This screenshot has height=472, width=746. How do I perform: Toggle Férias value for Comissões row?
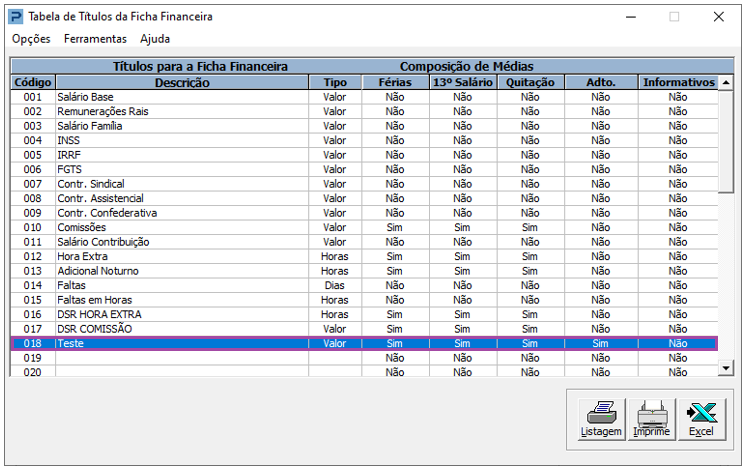coord(395,227)
